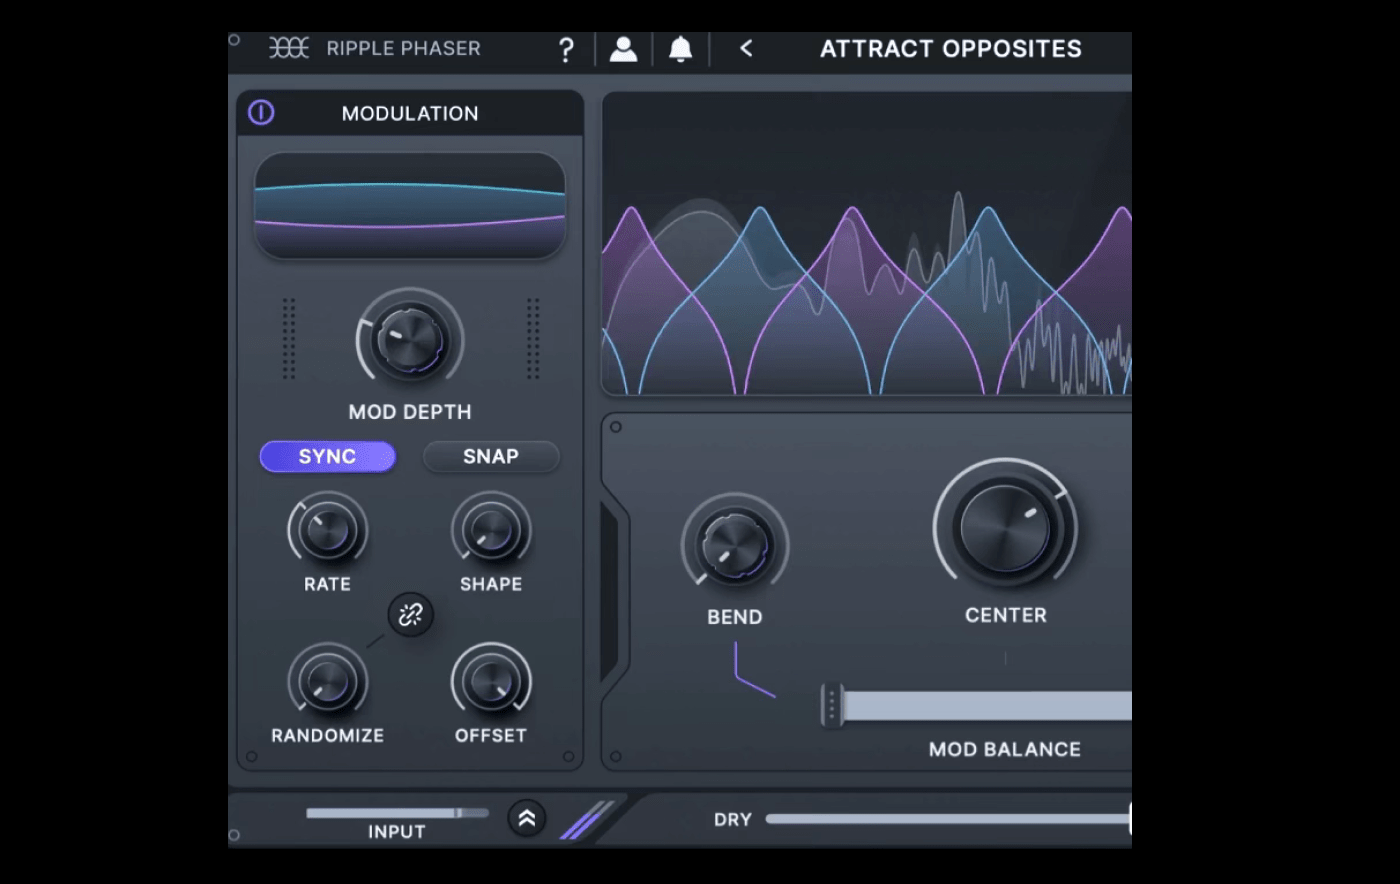Open notifications with the bell icon

680,48
